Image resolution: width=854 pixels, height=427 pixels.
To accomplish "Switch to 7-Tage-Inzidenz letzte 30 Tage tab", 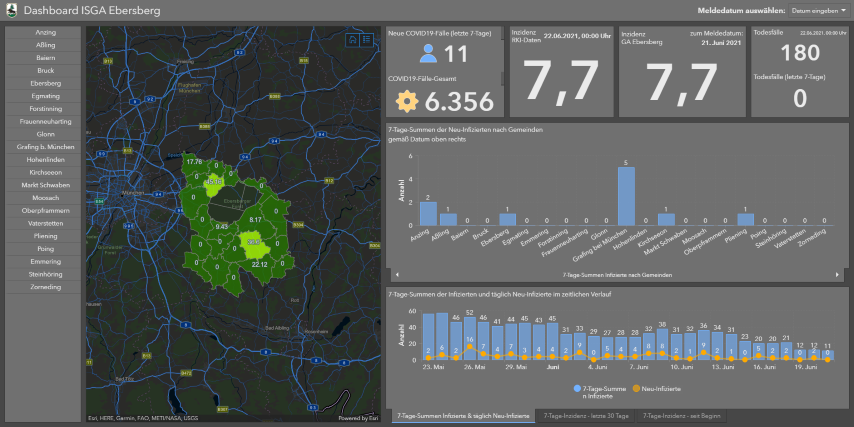I will coord(586,414).
